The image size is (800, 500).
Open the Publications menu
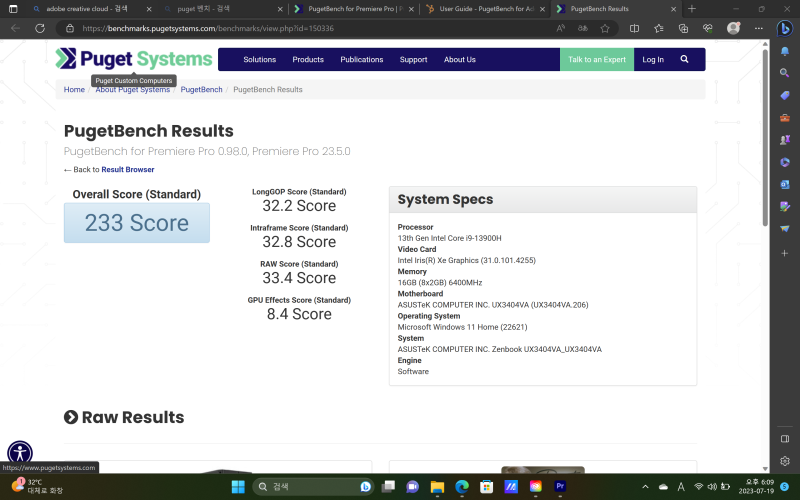362,59
